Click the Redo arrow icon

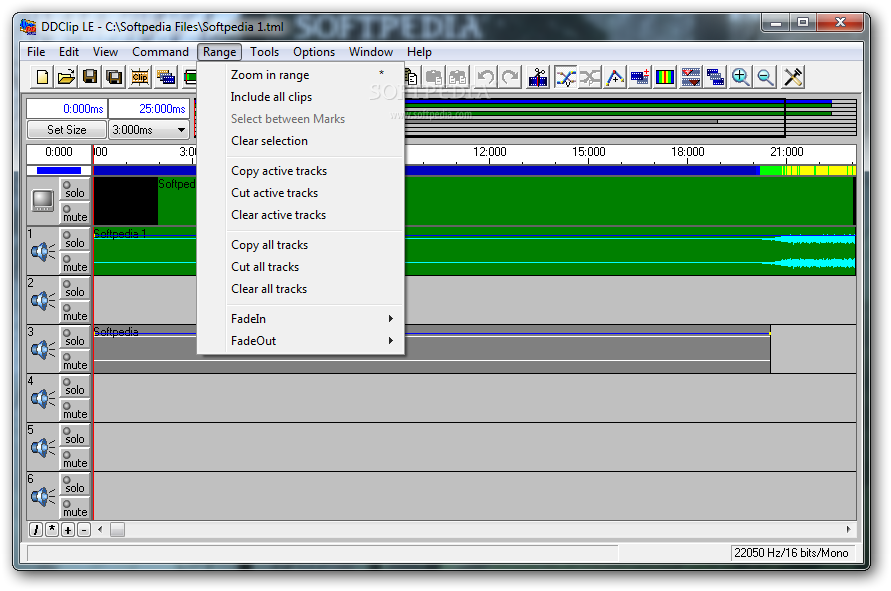510,77
